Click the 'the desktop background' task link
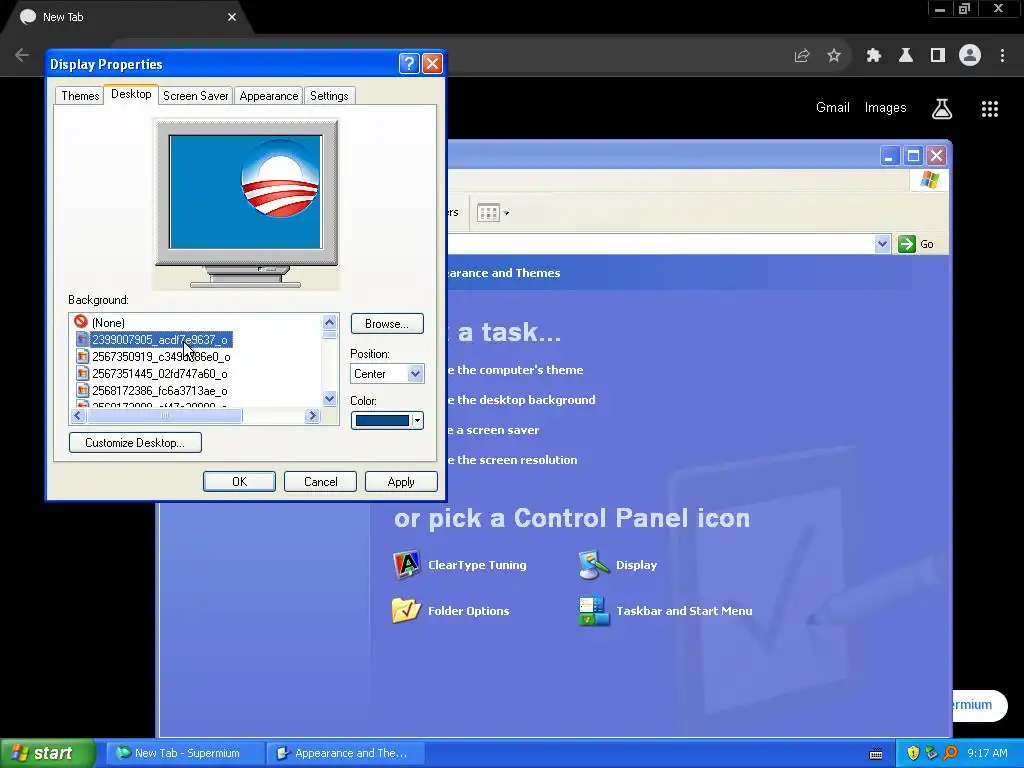Viewport: 1024px width, 768px height. [x=521, y=400]
